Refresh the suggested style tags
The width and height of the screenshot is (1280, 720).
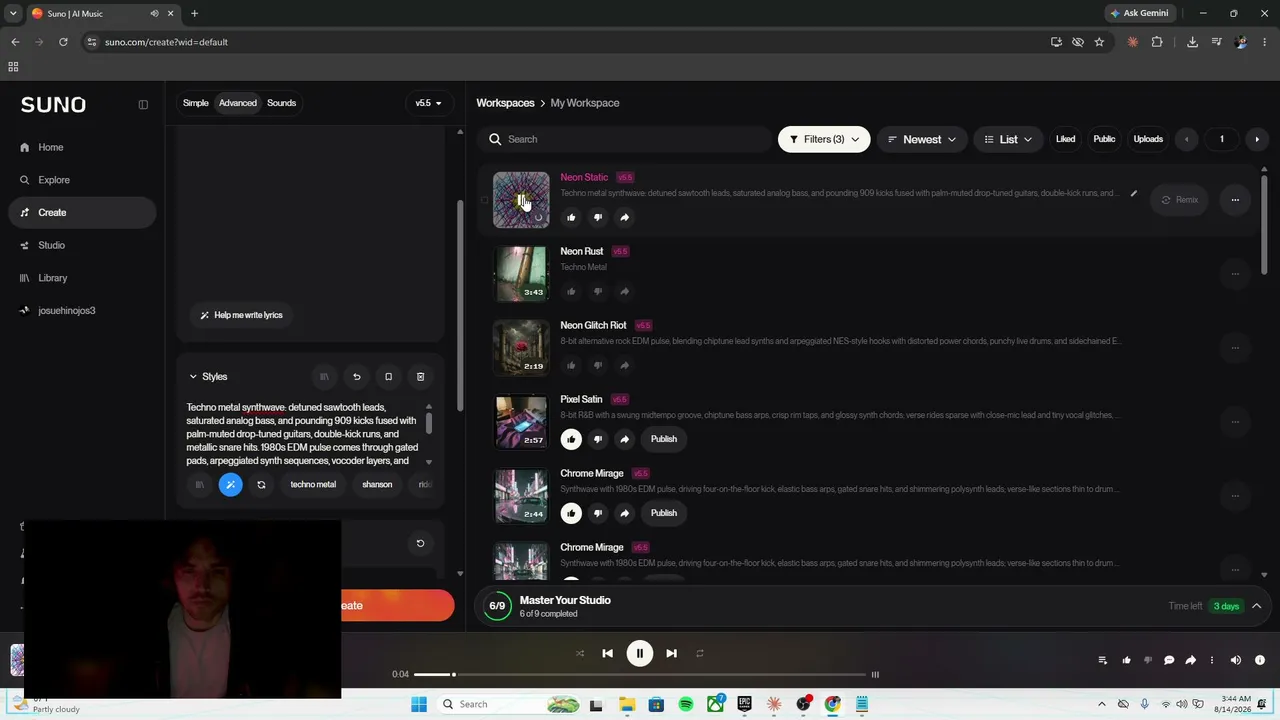click(x=261, y=485)
